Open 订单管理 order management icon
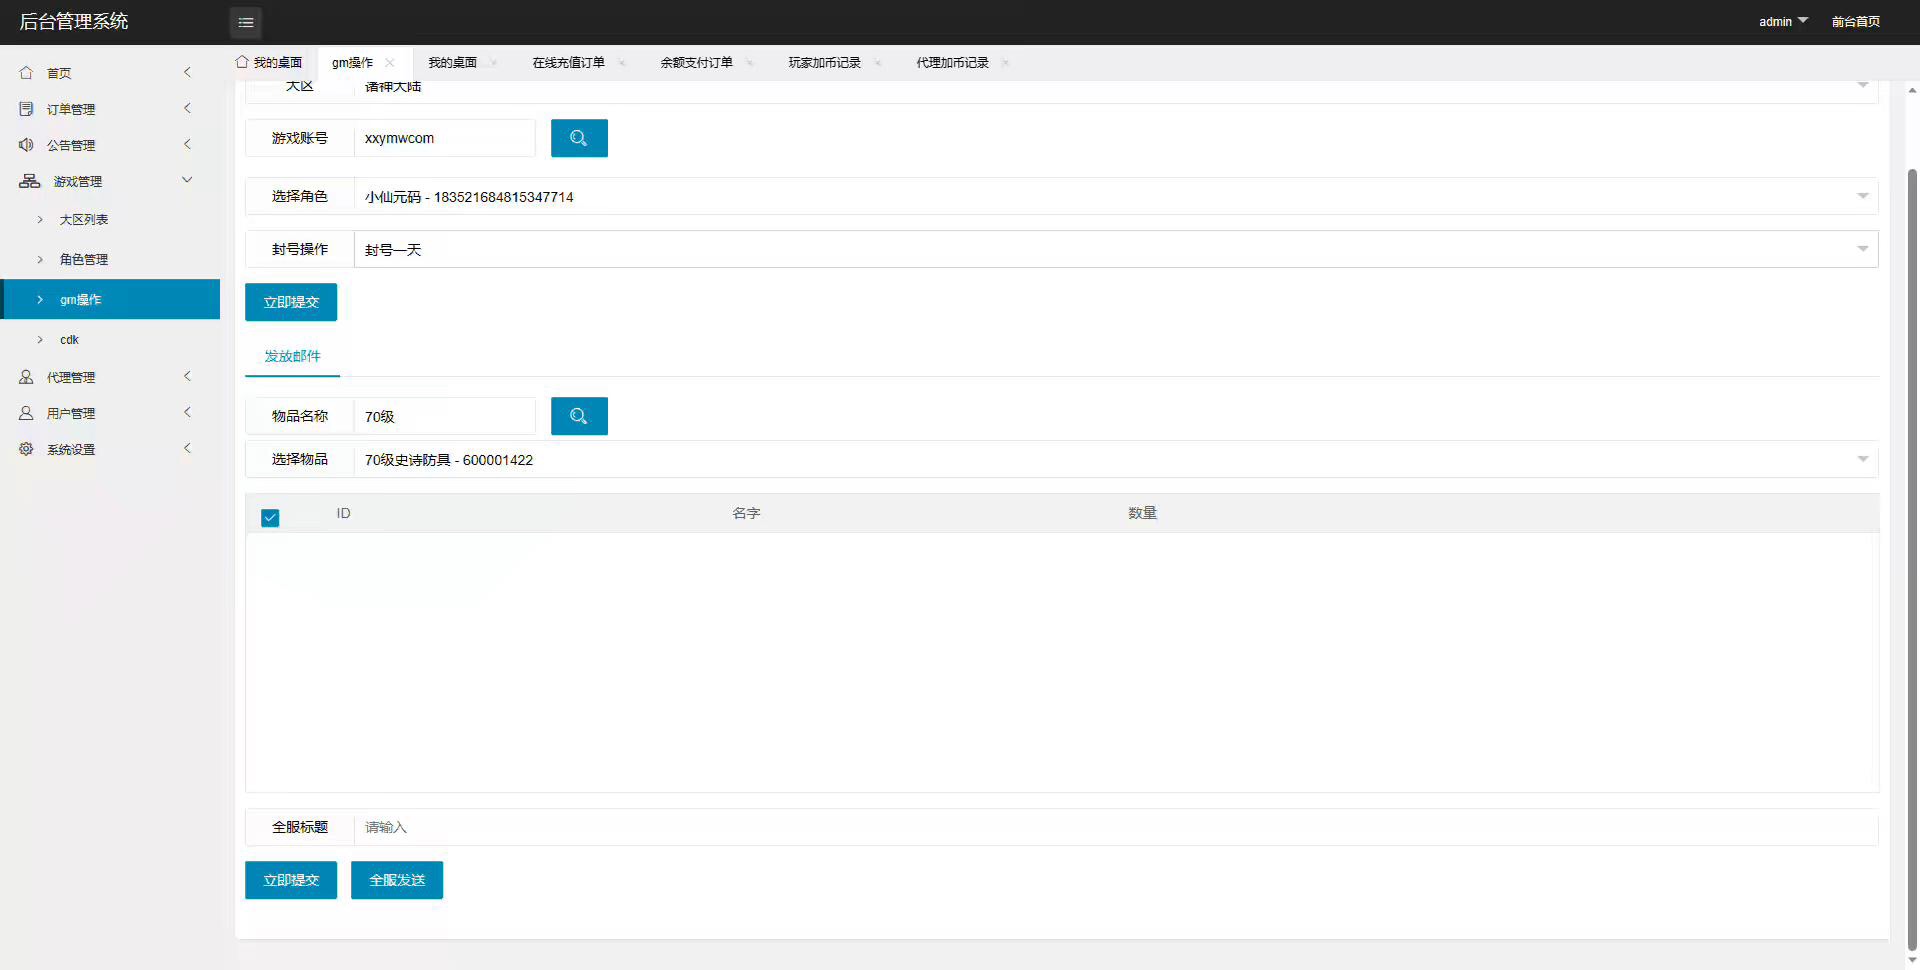This screenshot has width=1920, height=970. [26, 109]
